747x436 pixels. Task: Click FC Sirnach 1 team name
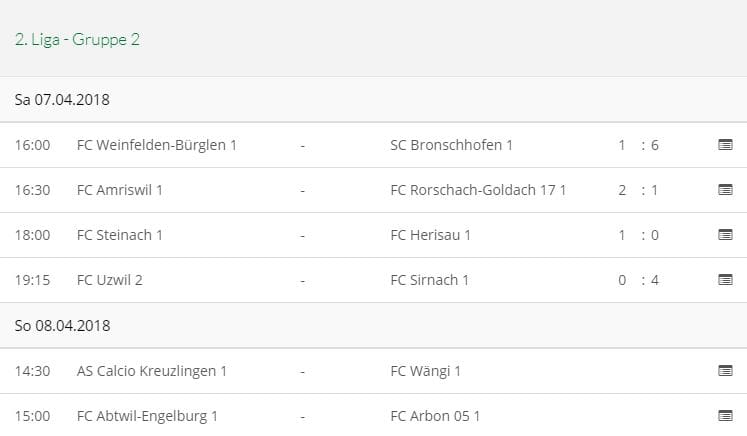click(429, 280)
